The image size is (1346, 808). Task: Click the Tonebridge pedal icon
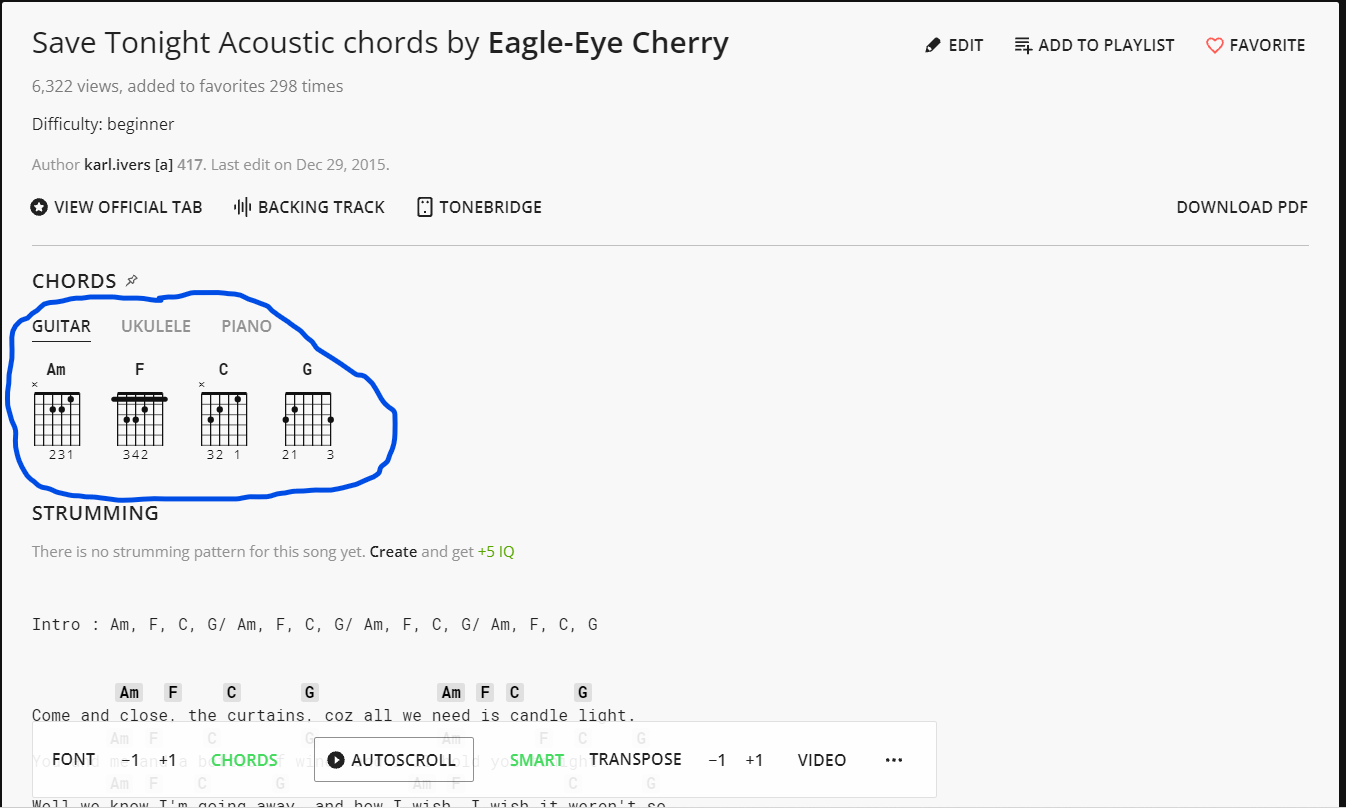pyautogui.click(x=425, y=207)
